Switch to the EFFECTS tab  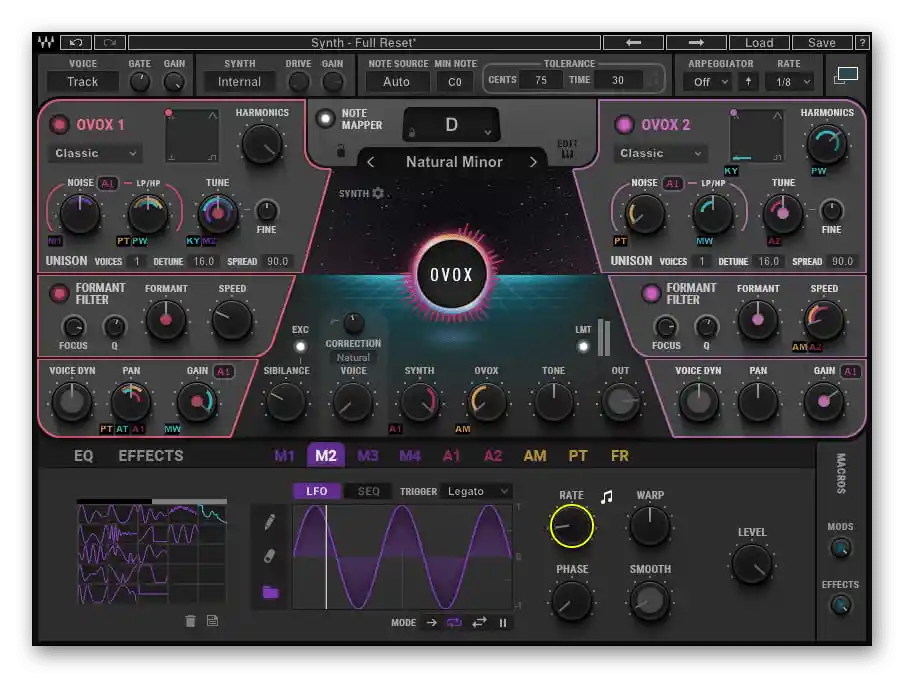[150, 456]
